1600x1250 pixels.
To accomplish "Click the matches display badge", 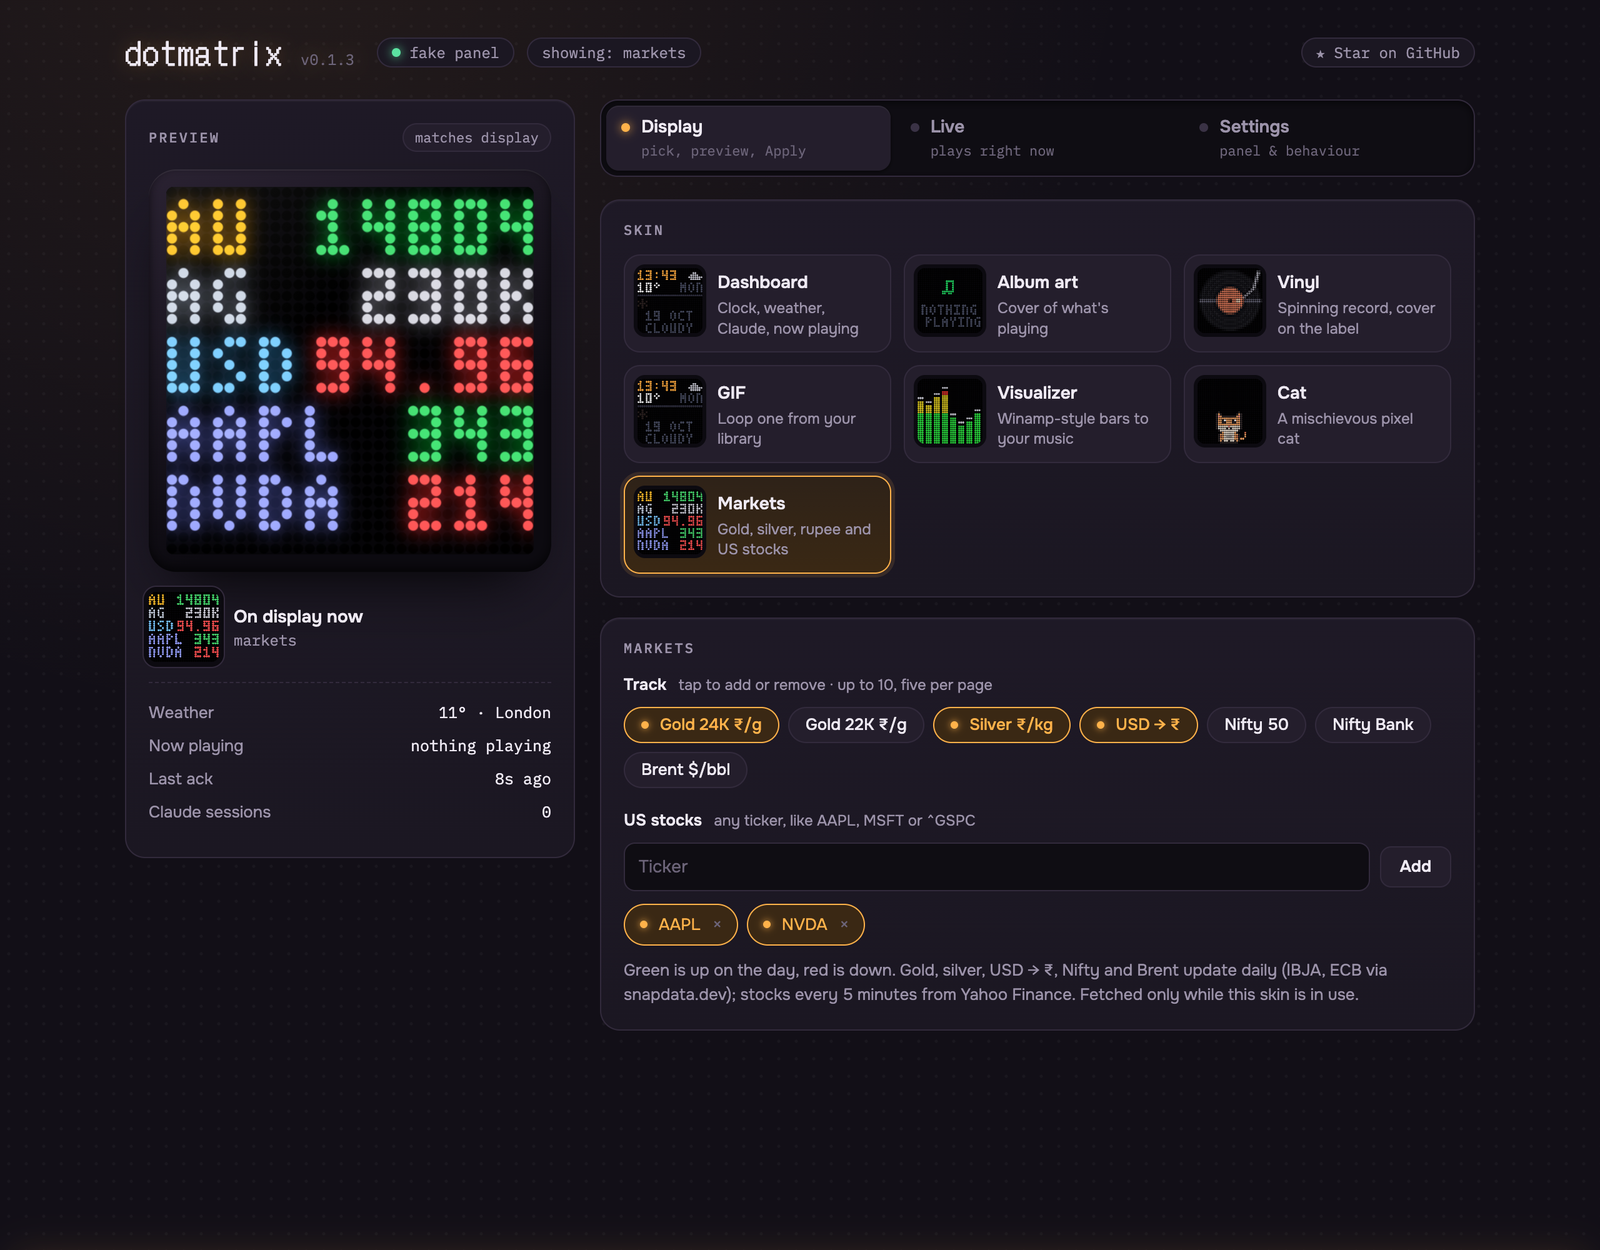I will tap(477, 138).
